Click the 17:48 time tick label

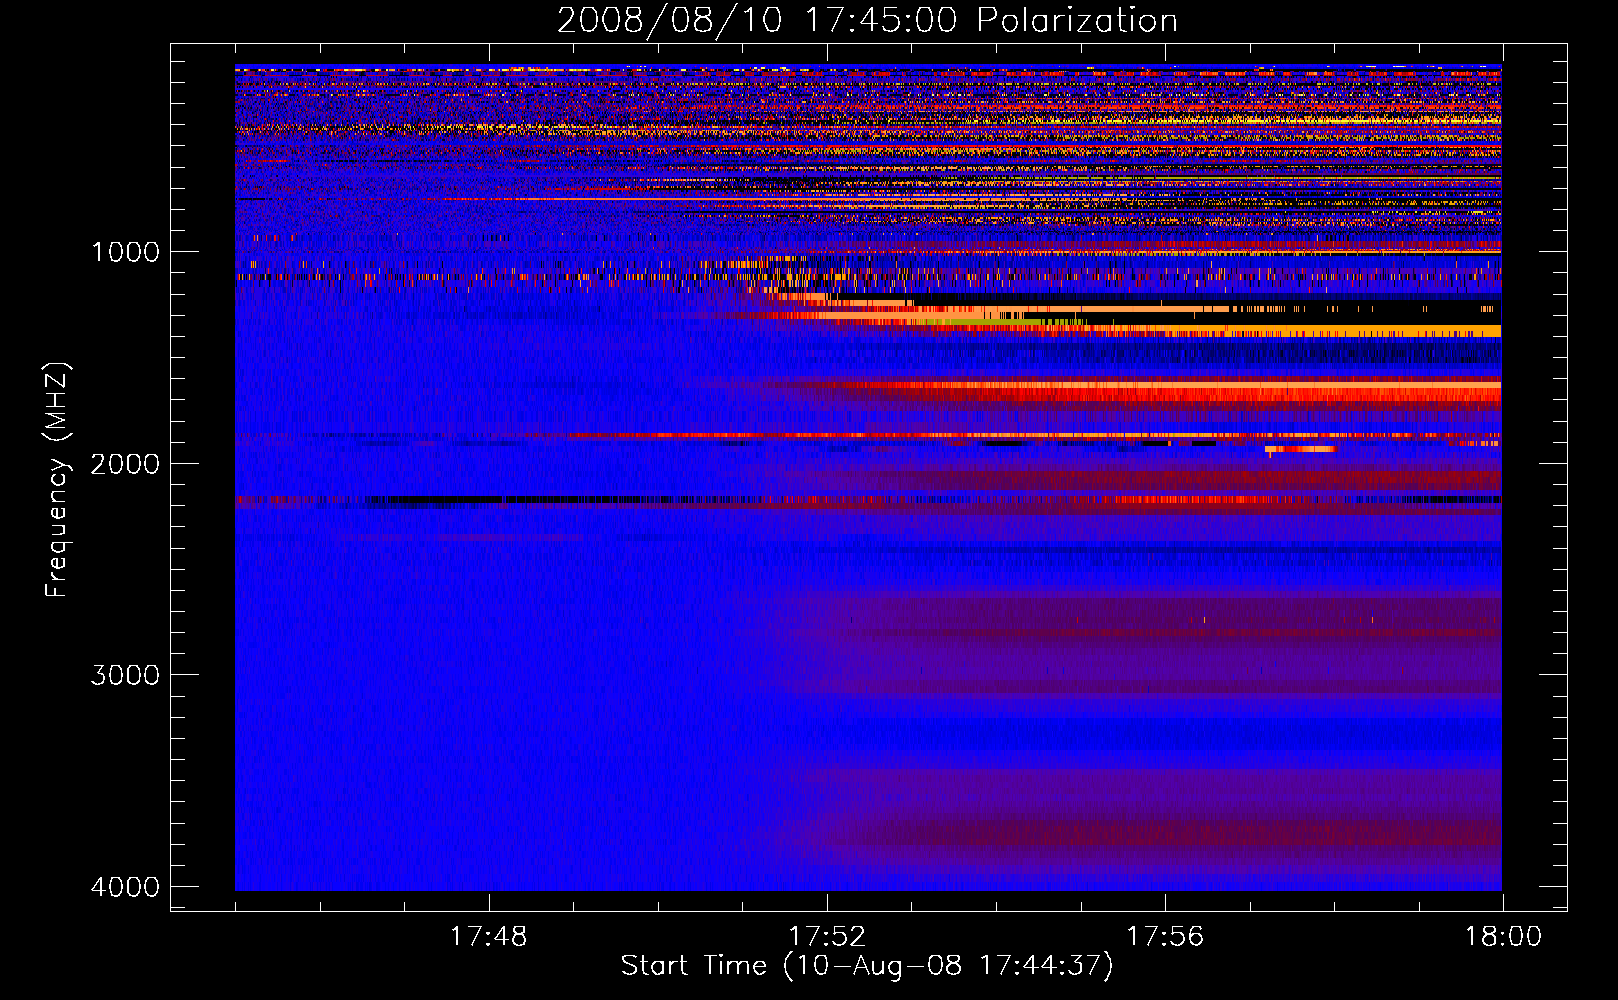488,937
